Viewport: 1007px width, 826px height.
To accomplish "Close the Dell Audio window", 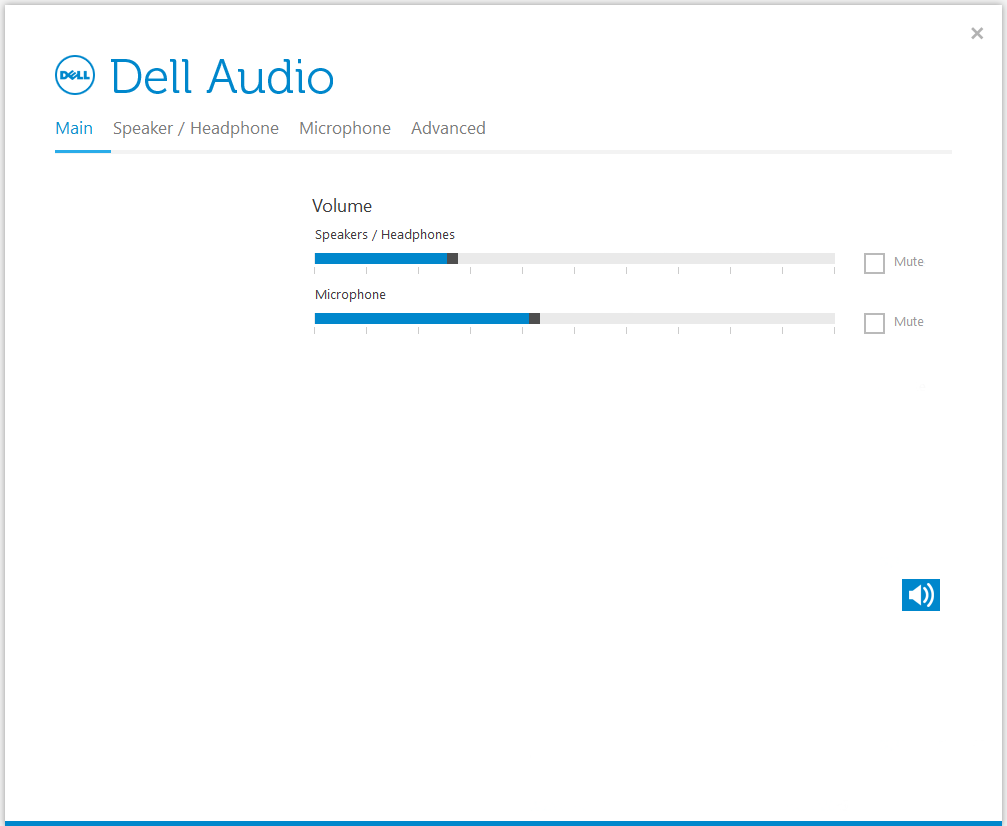I will [977, 33].
